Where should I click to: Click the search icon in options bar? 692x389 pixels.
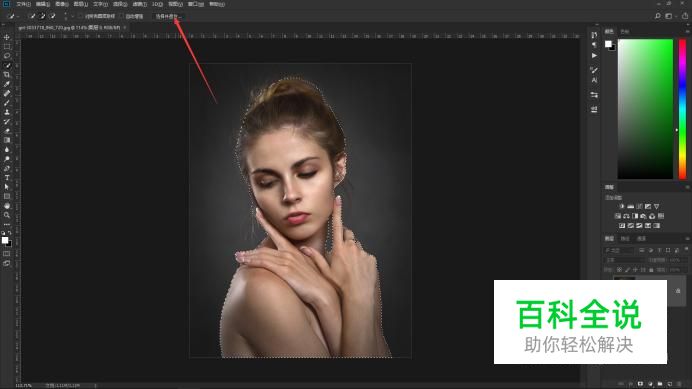(658, 16)
